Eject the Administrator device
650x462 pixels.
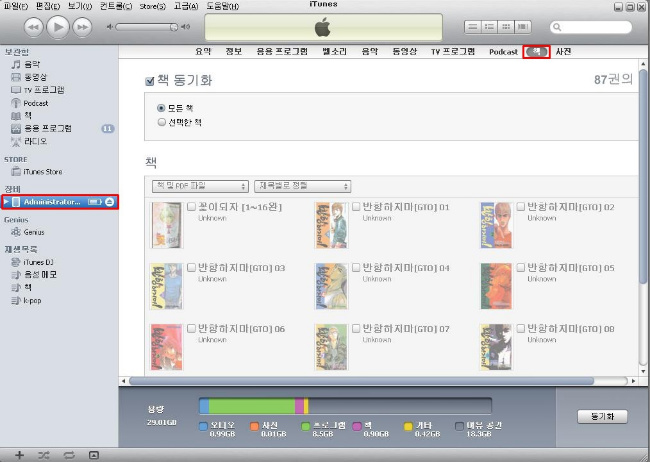click(109, 202)
